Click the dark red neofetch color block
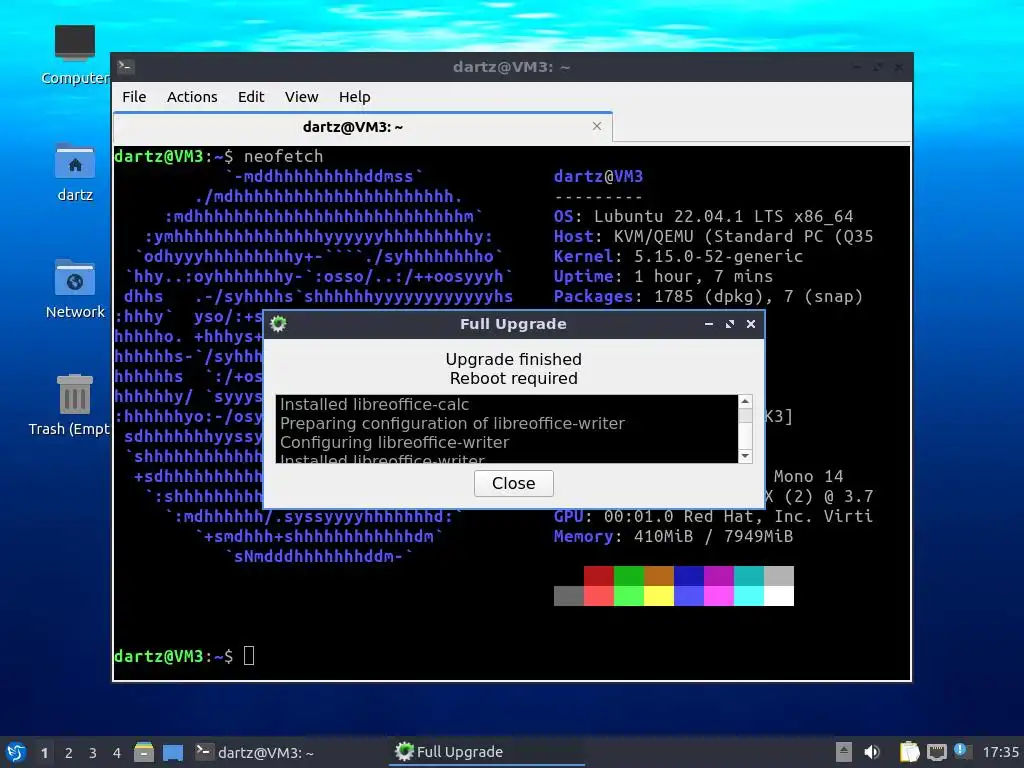The height and width of the screenshot is (768, 1024). [598, 576]
